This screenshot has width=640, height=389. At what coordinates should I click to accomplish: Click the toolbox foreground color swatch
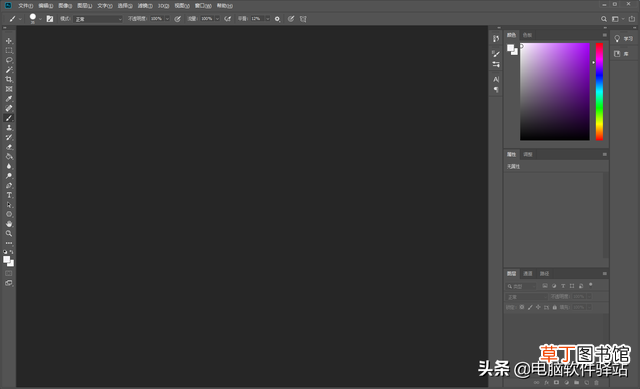[x=7, y=259]
